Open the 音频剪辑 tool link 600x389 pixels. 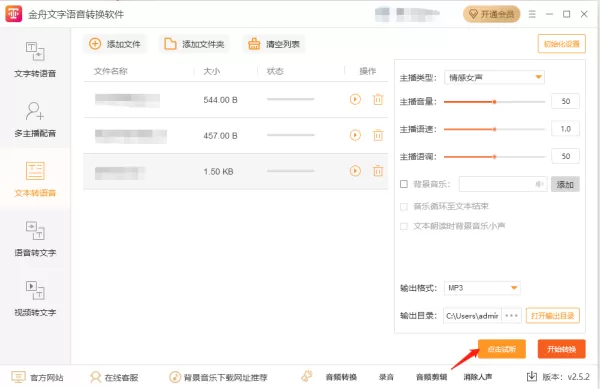coord(431,377)
